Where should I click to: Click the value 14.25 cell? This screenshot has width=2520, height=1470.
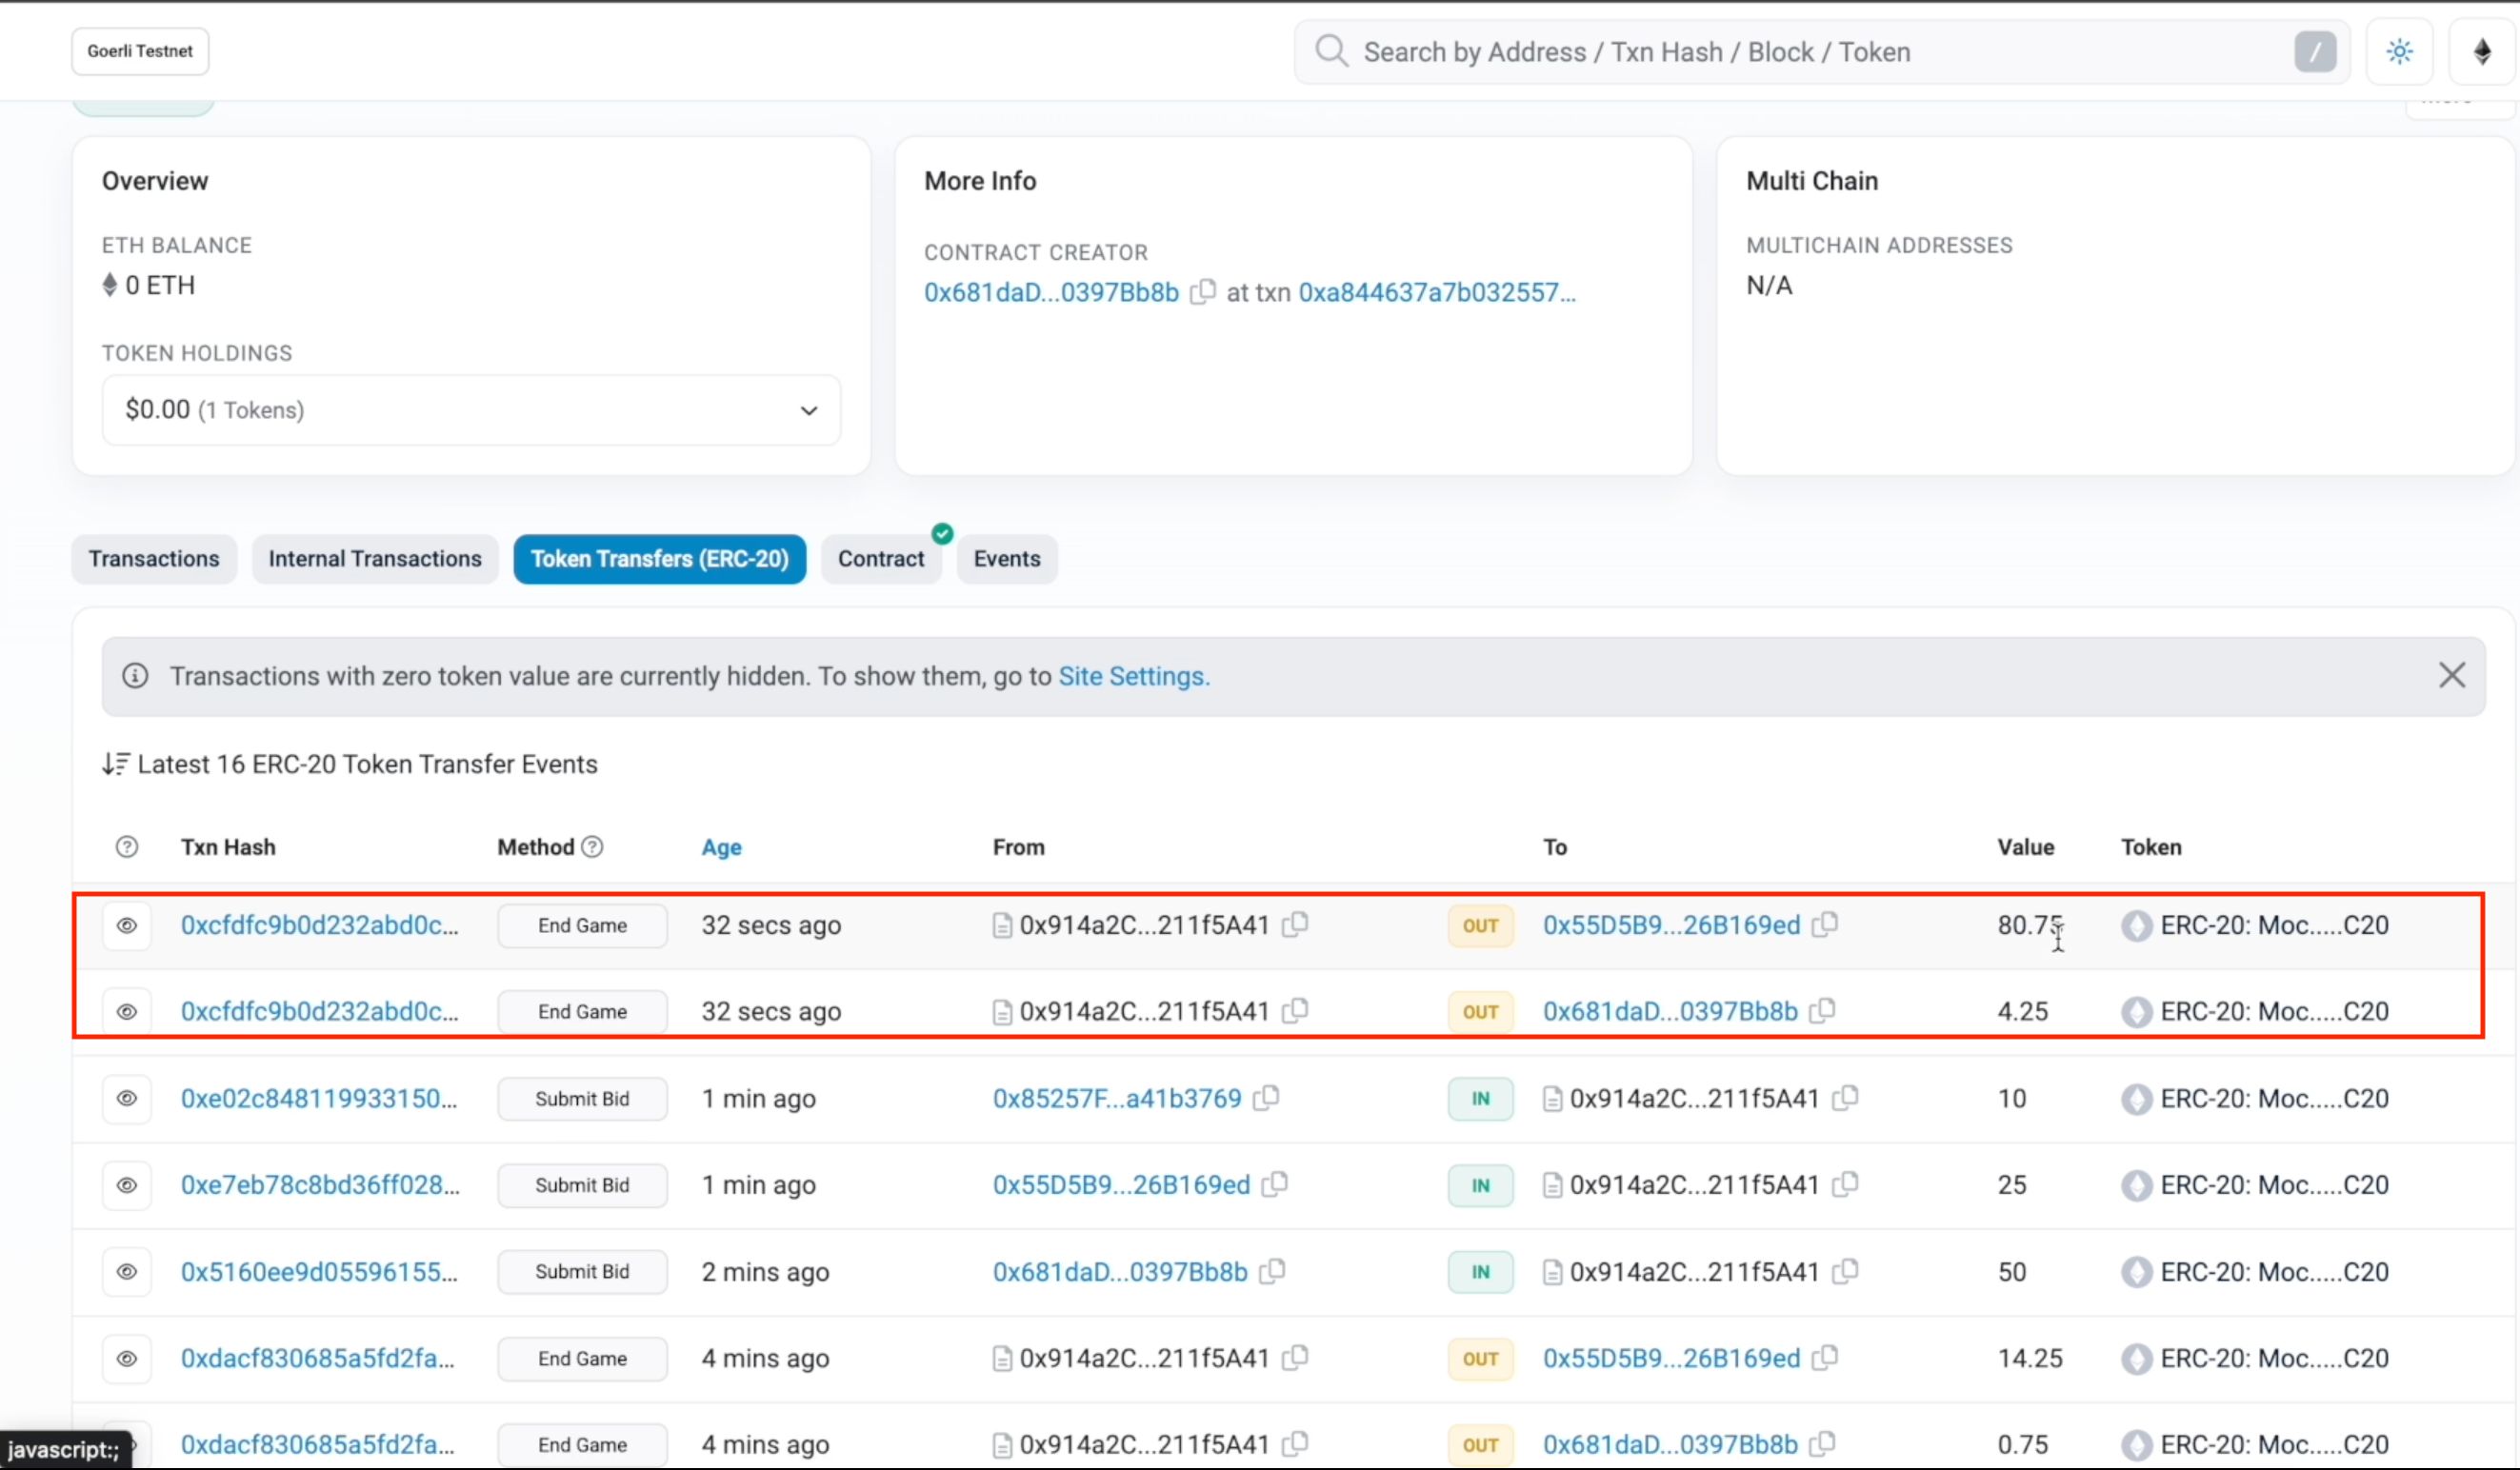tap(2030, 1358)
